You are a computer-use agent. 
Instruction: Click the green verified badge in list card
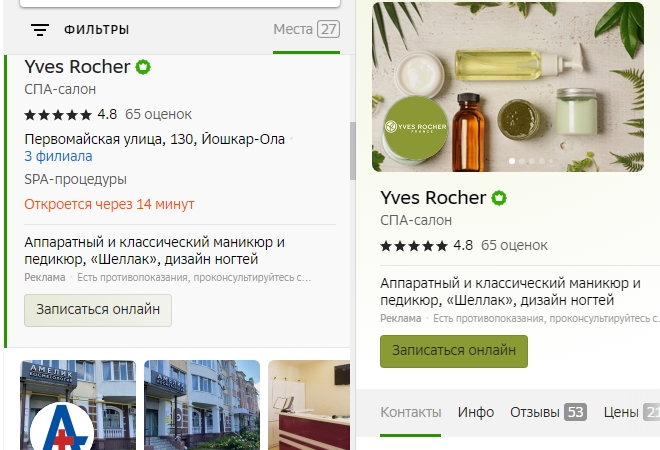(143, 67)
